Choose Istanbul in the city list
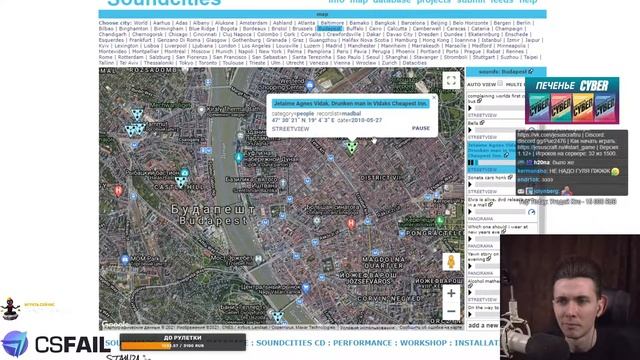640x360 pixels. 491,40
